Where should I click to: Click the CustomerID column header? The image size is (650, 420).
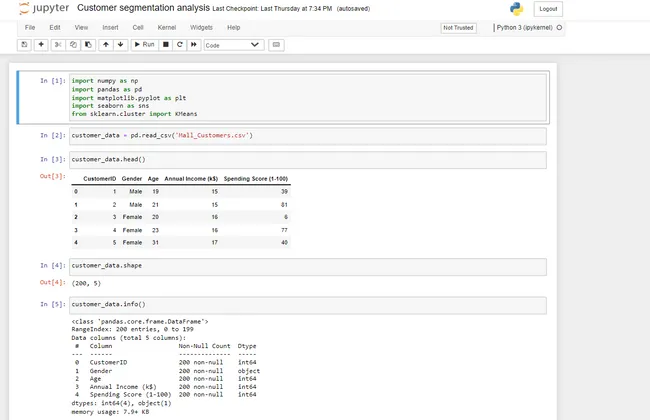coord(99,179)
